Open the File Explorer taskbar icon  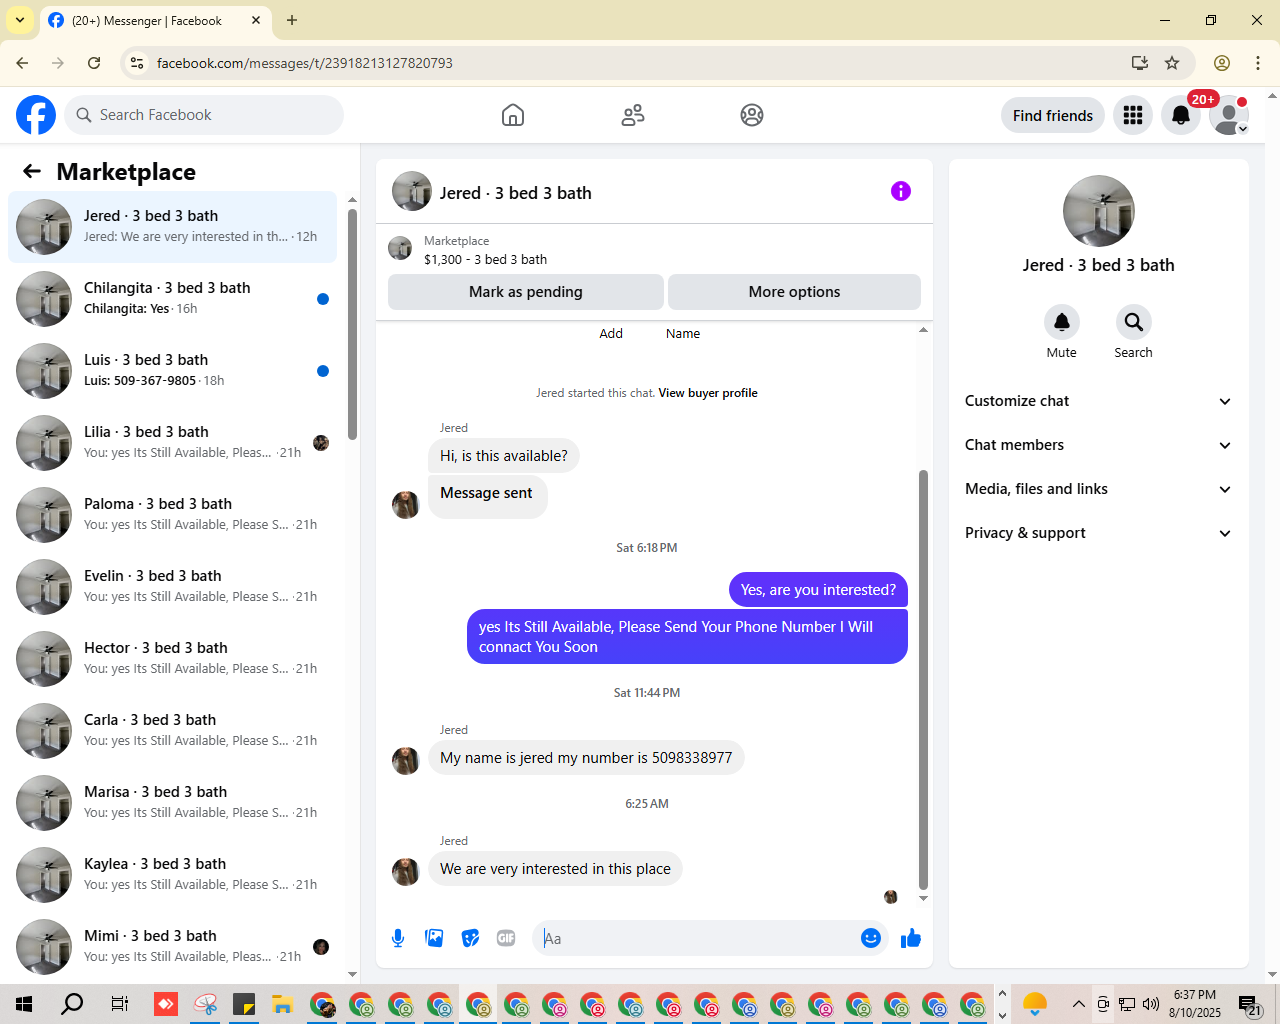click(x=282, y=1004)
